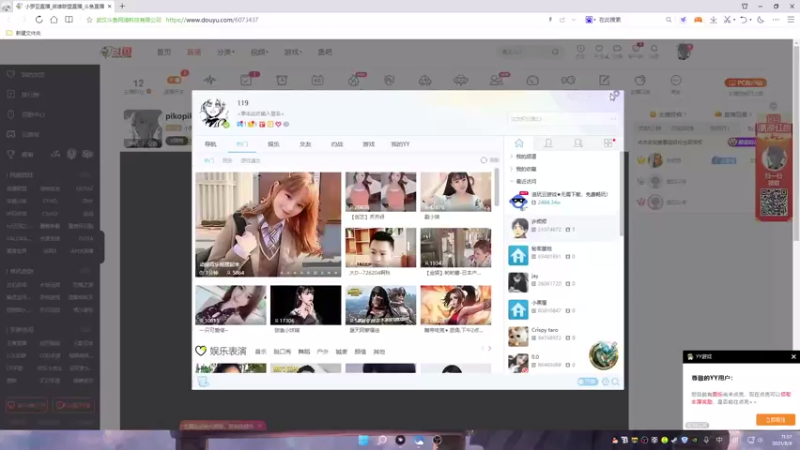The image size is (800, 450).
Task: Switch to 游戏 tab in YY window
Action: tap(368, 144)
